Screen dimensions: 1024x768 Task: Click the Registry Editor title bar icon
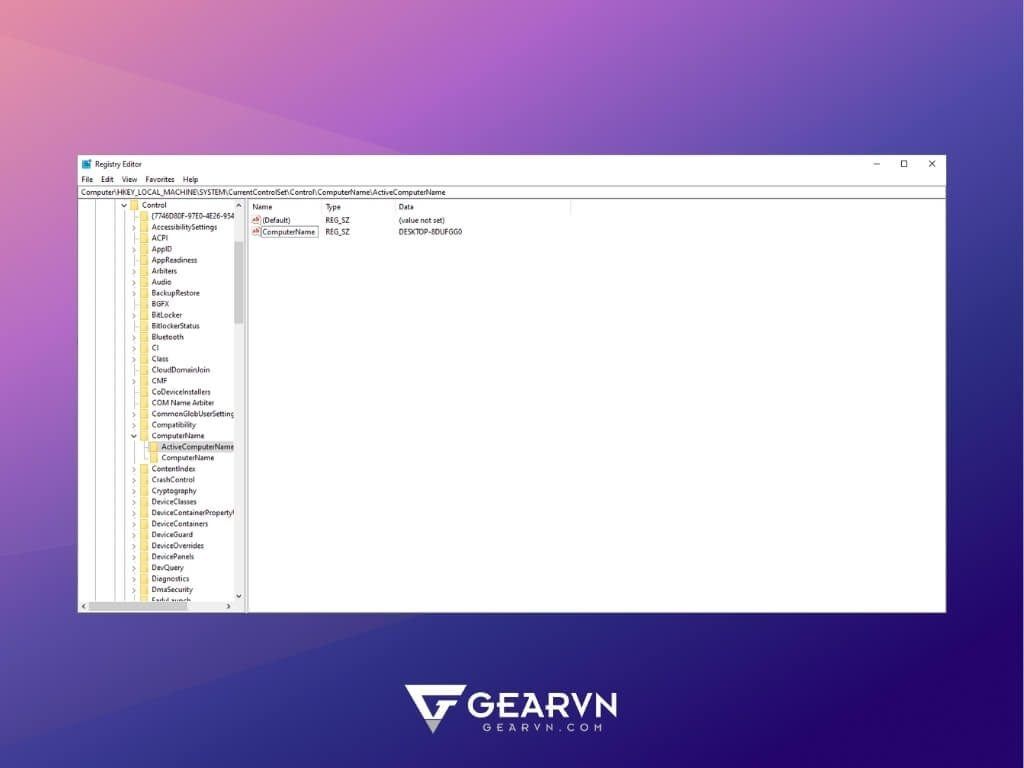click(x=86, y=164)
